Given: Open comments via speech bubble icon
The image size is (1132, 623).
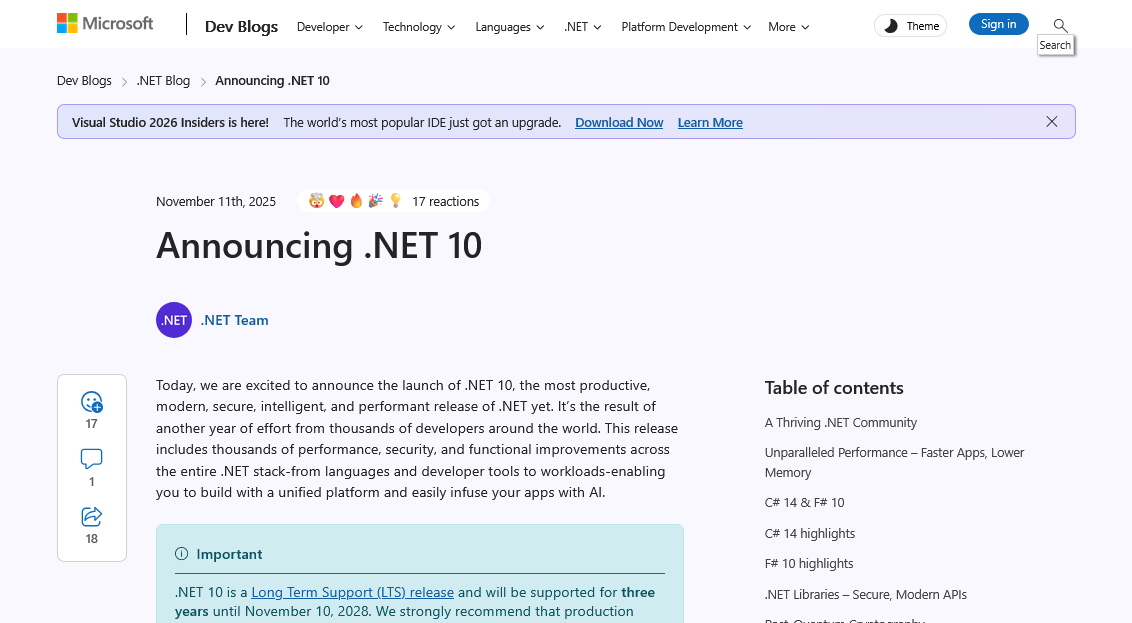Looking at the screenshot, I should point(92,459).
